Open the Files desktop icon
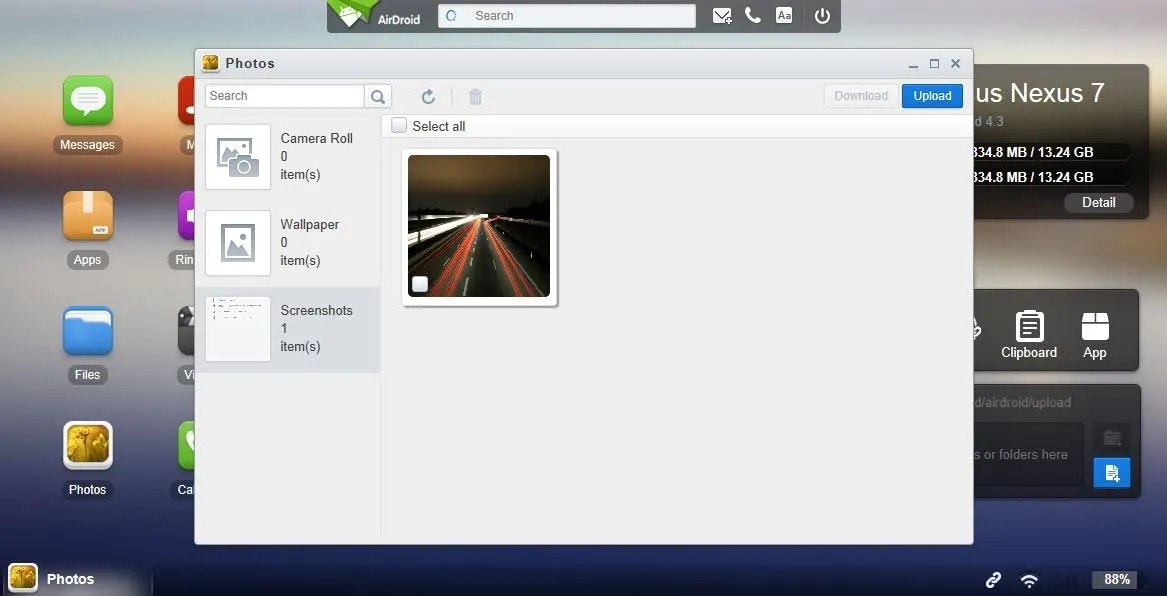The height and width of the screenshot is (596, 1167). pyautogui.click(x=88, y=331)
